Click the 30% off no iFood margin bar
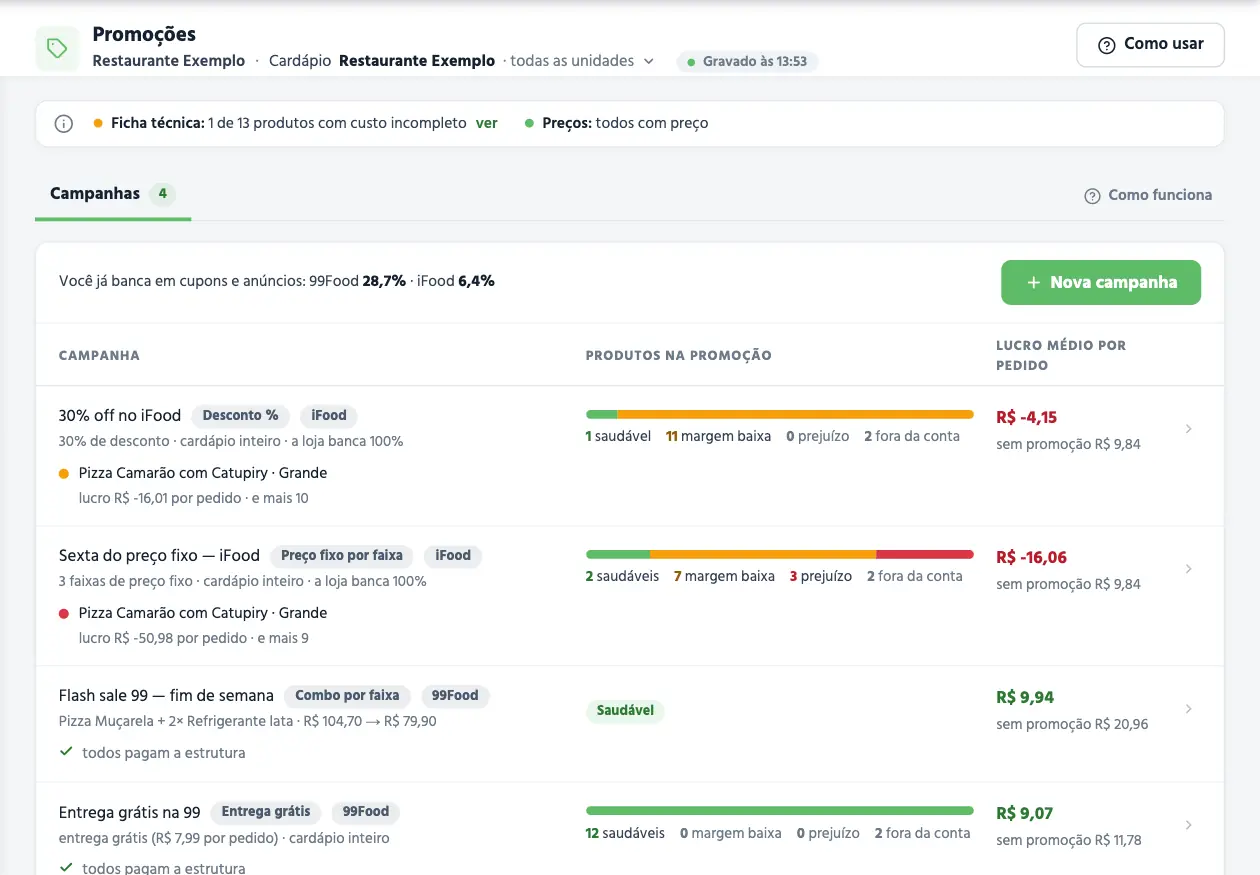The image size is (1260, 875). (780, 414)
